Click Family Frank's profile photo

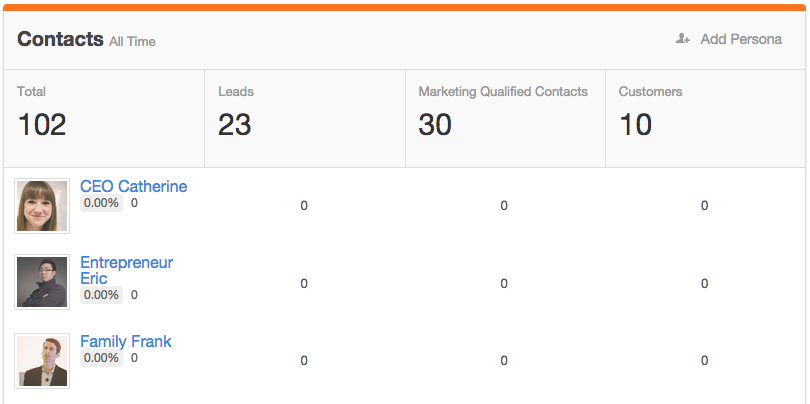42,360
